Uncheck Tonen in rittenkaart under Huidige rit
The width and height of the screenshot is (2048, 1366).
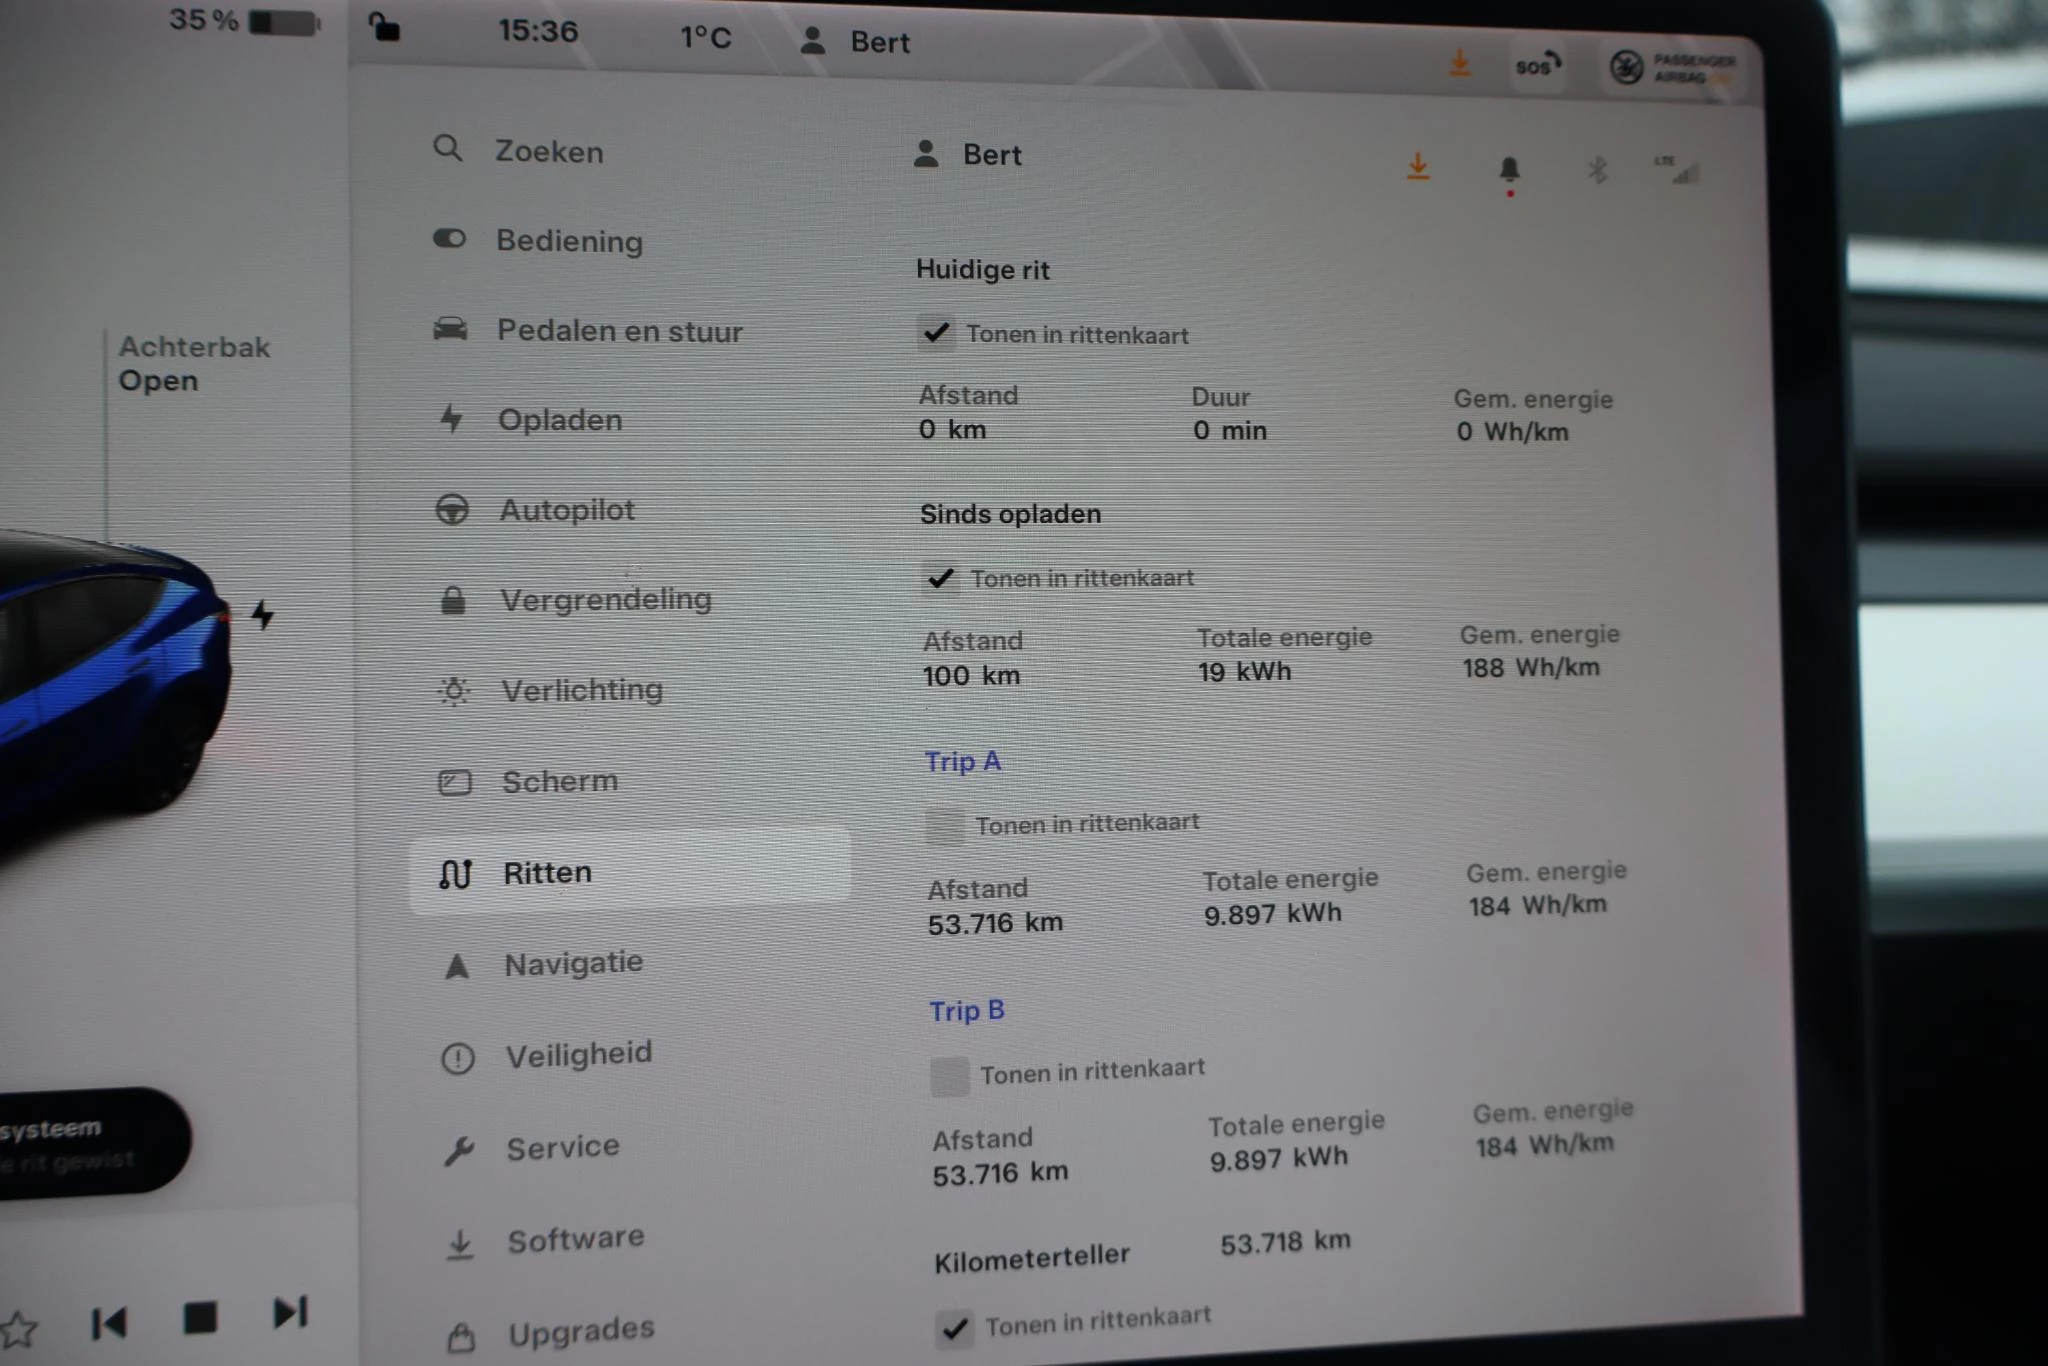[x=936, y=333]
